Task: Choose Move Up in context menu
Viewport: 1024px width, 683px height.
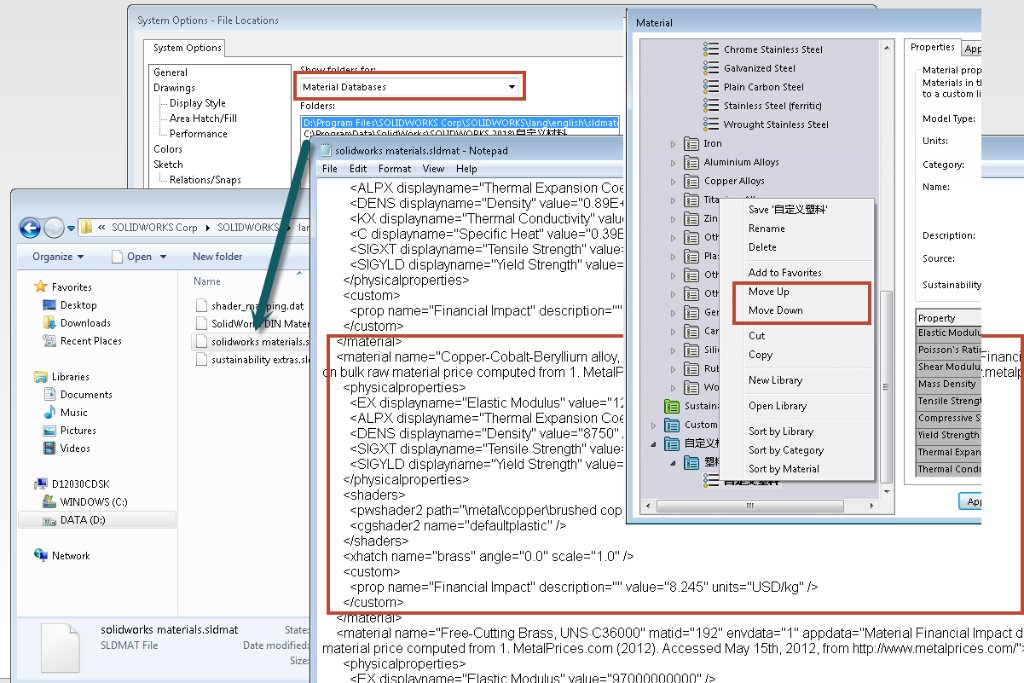Action: pyautogui.click(x=769, y=291)
